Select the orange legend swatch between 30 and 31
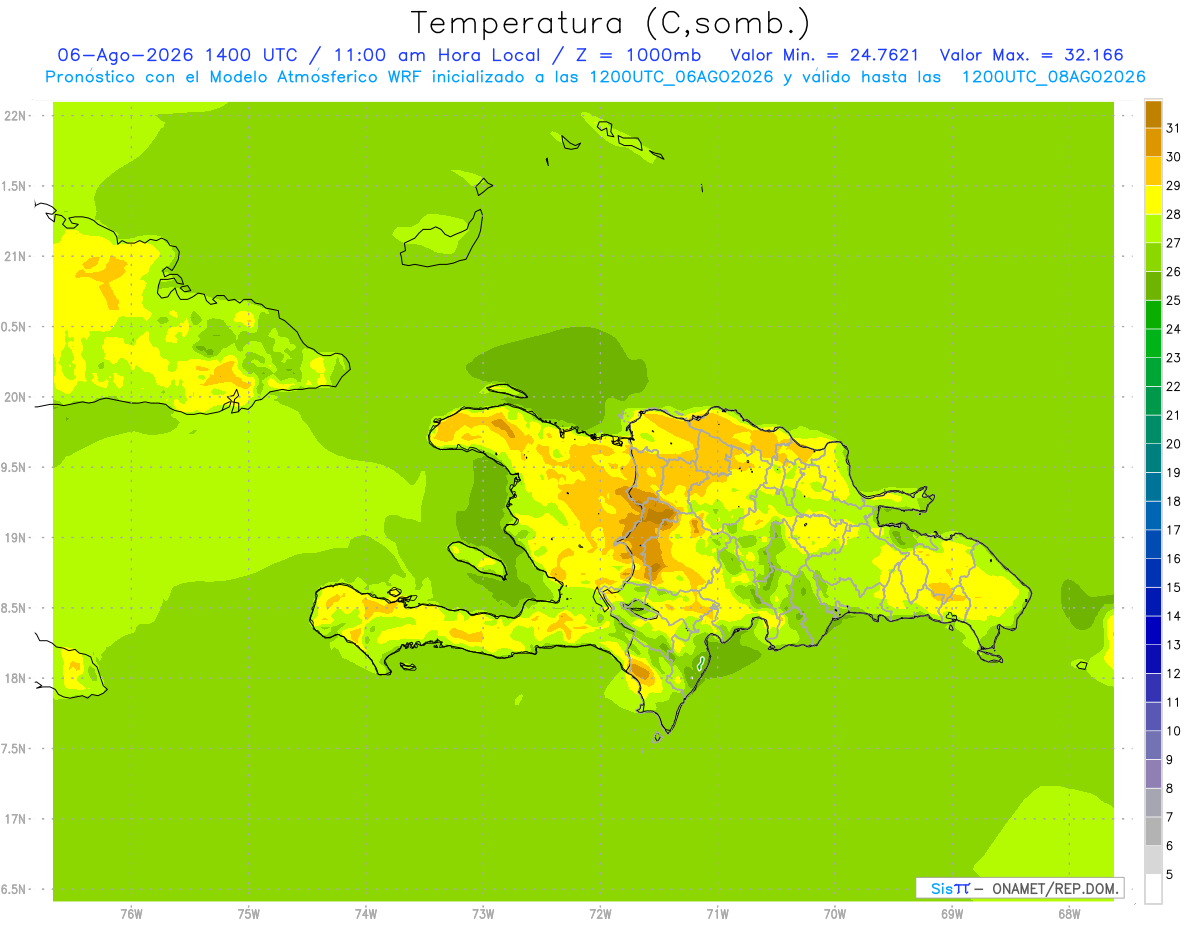 click(x=1153, y=142)
